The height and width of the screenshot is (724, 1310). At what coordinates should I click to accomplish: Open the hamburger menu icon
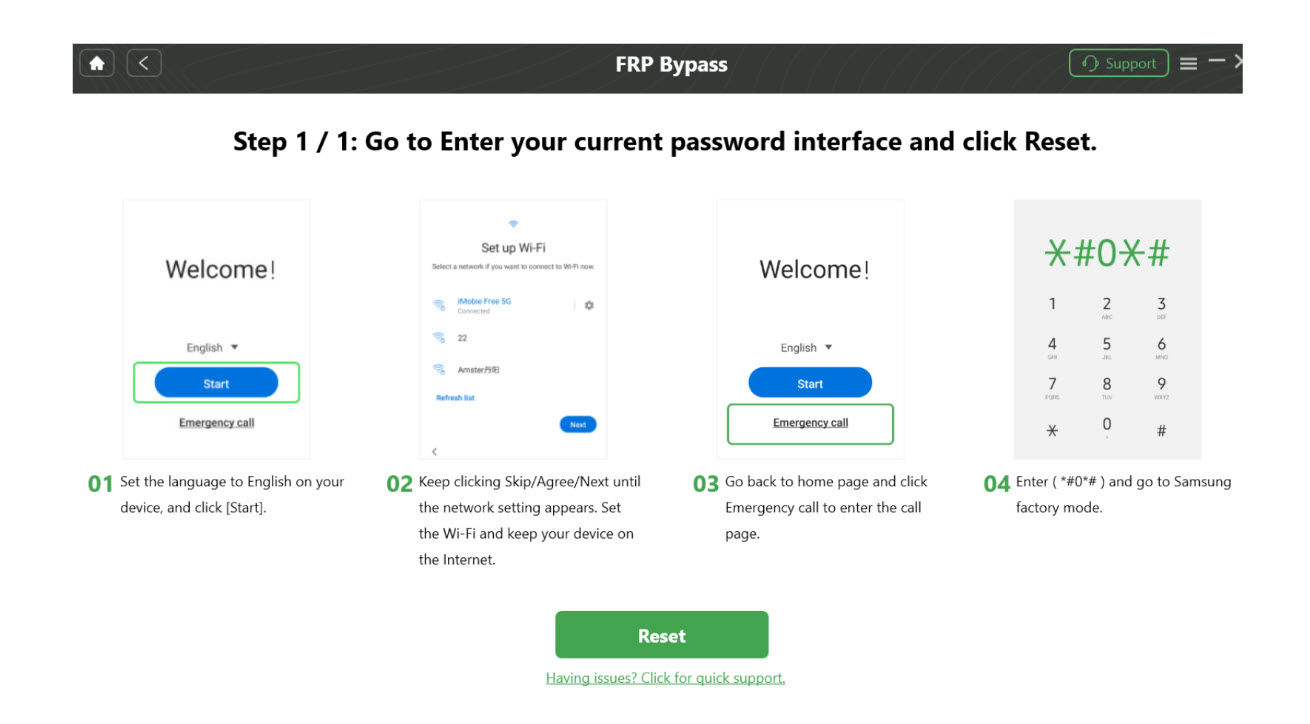[x=1188, y=64]
